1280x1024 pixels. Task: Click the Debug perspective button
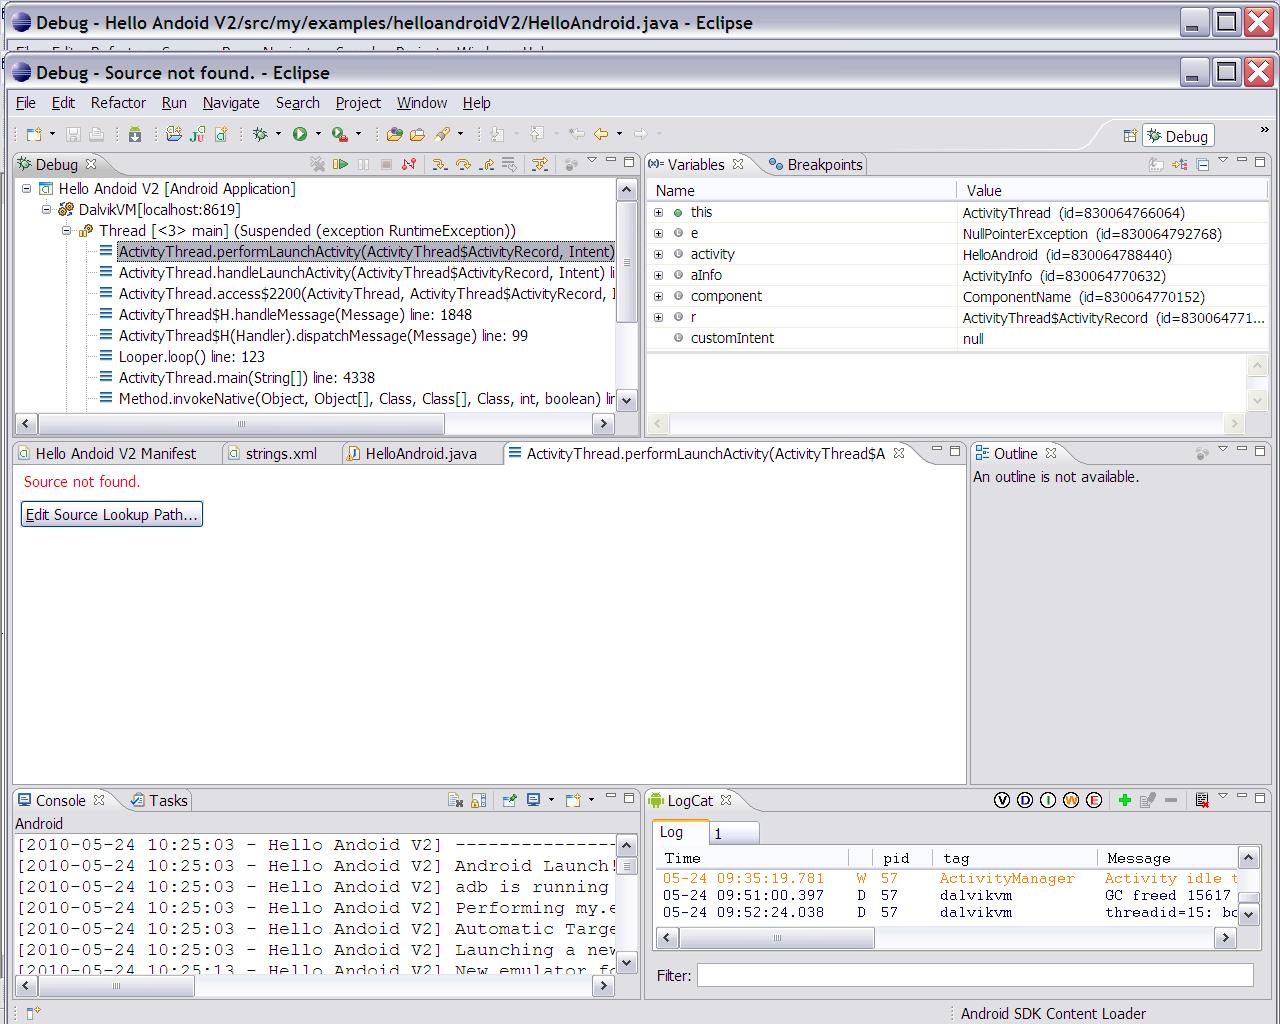click(1178, 136)
